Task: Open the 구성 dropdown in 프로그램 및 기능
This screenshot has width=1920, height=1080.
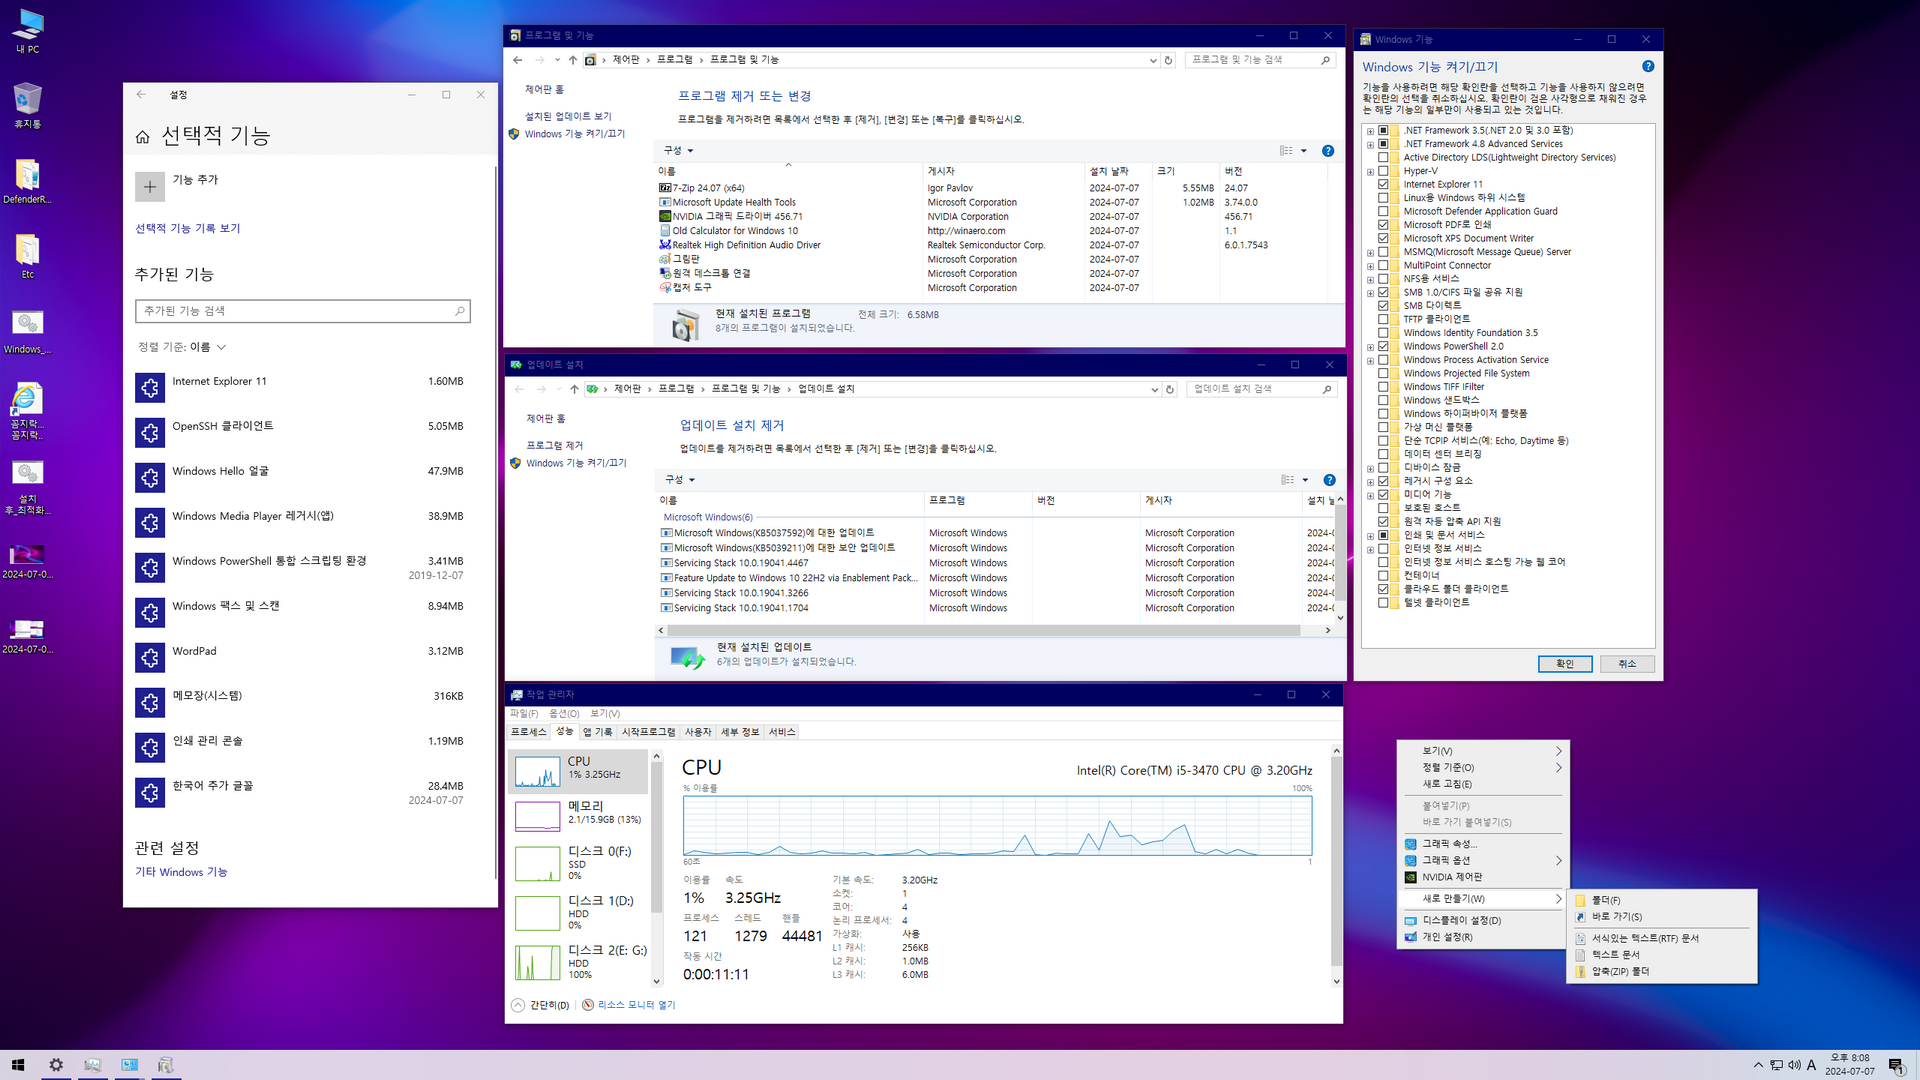Action: [x=679, y=151]
